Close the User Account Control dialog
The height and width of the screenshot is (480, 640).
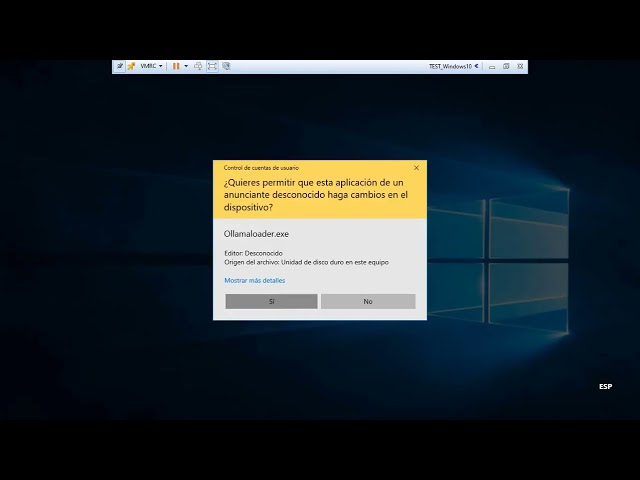416,168
